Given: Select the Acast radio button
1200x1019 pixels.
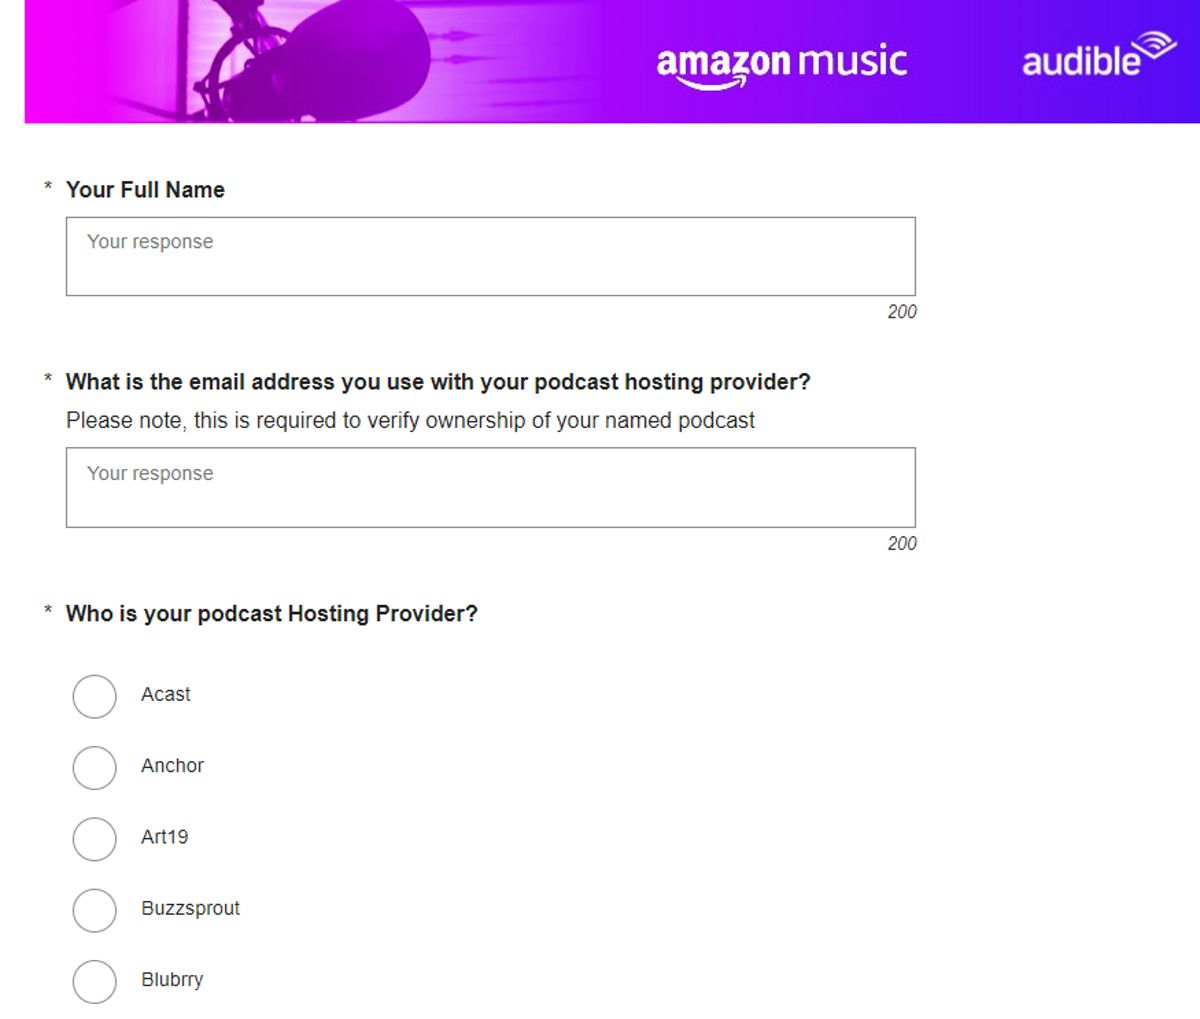Looking at the screenshot, I should tap(94, 696).
